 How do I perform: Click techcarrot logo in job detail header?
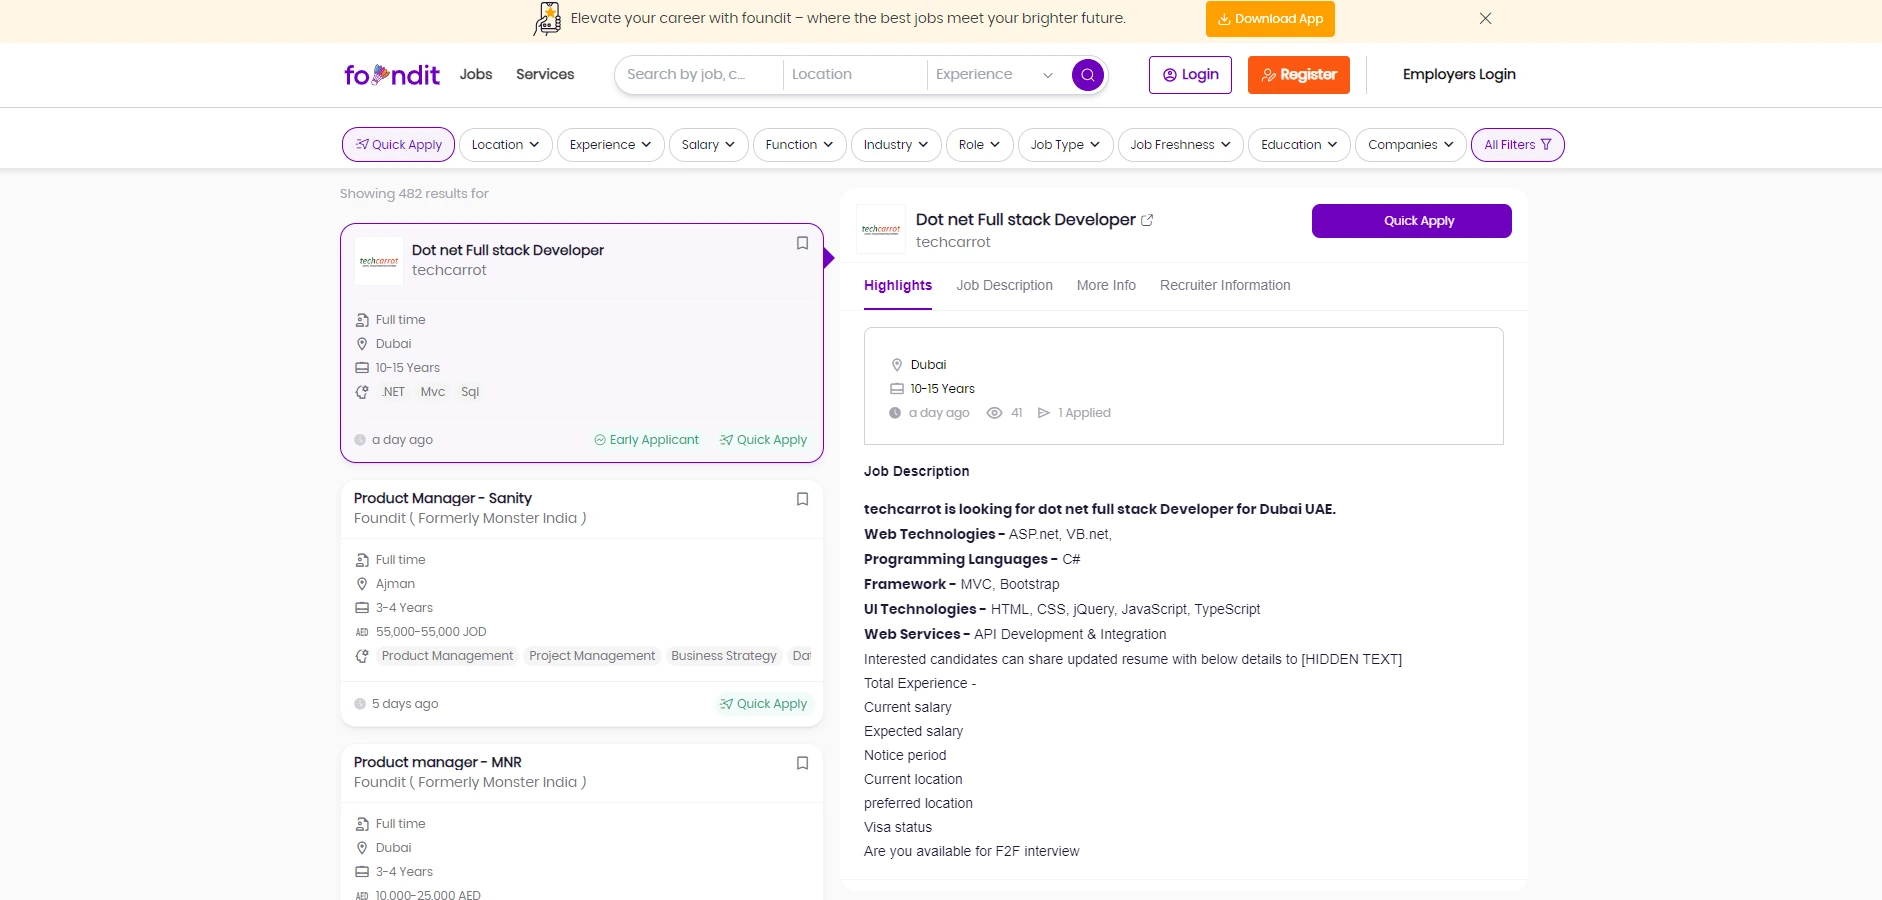881,229
